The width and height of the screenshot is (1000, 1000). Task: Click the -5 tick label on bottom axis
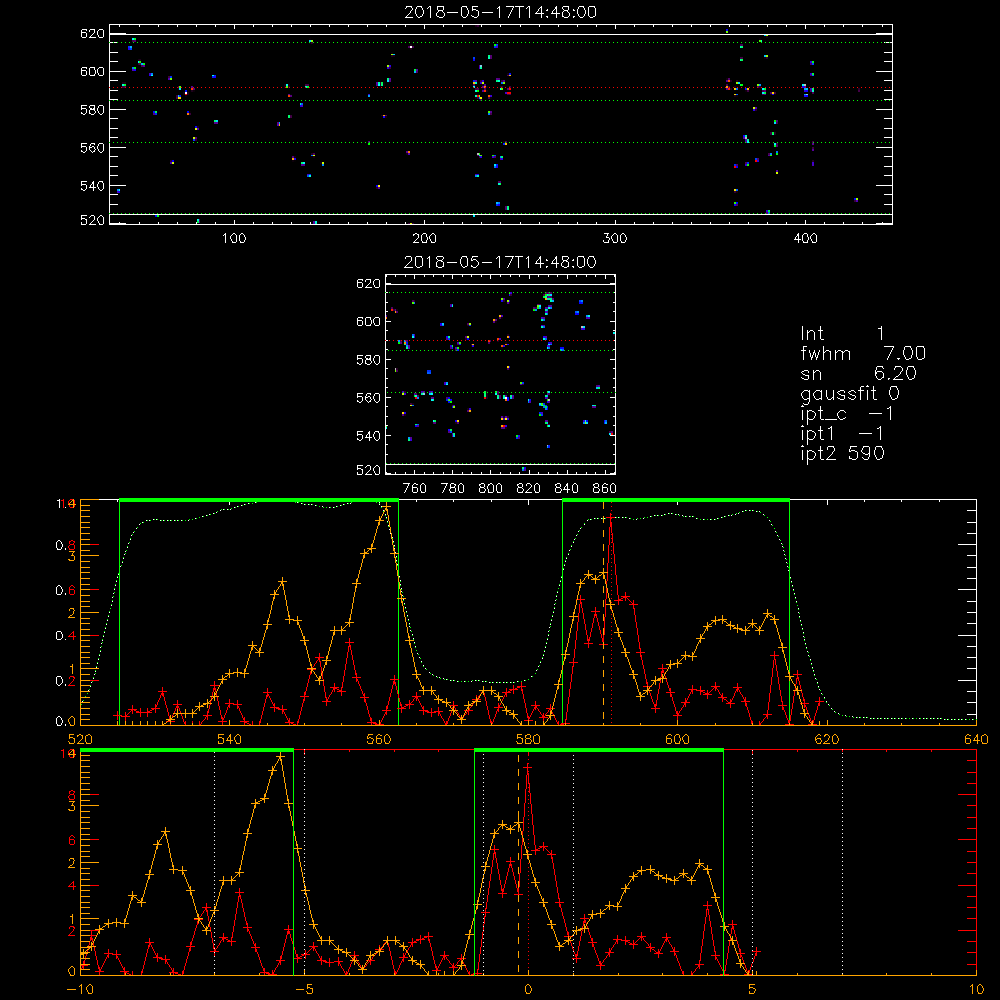305,989
